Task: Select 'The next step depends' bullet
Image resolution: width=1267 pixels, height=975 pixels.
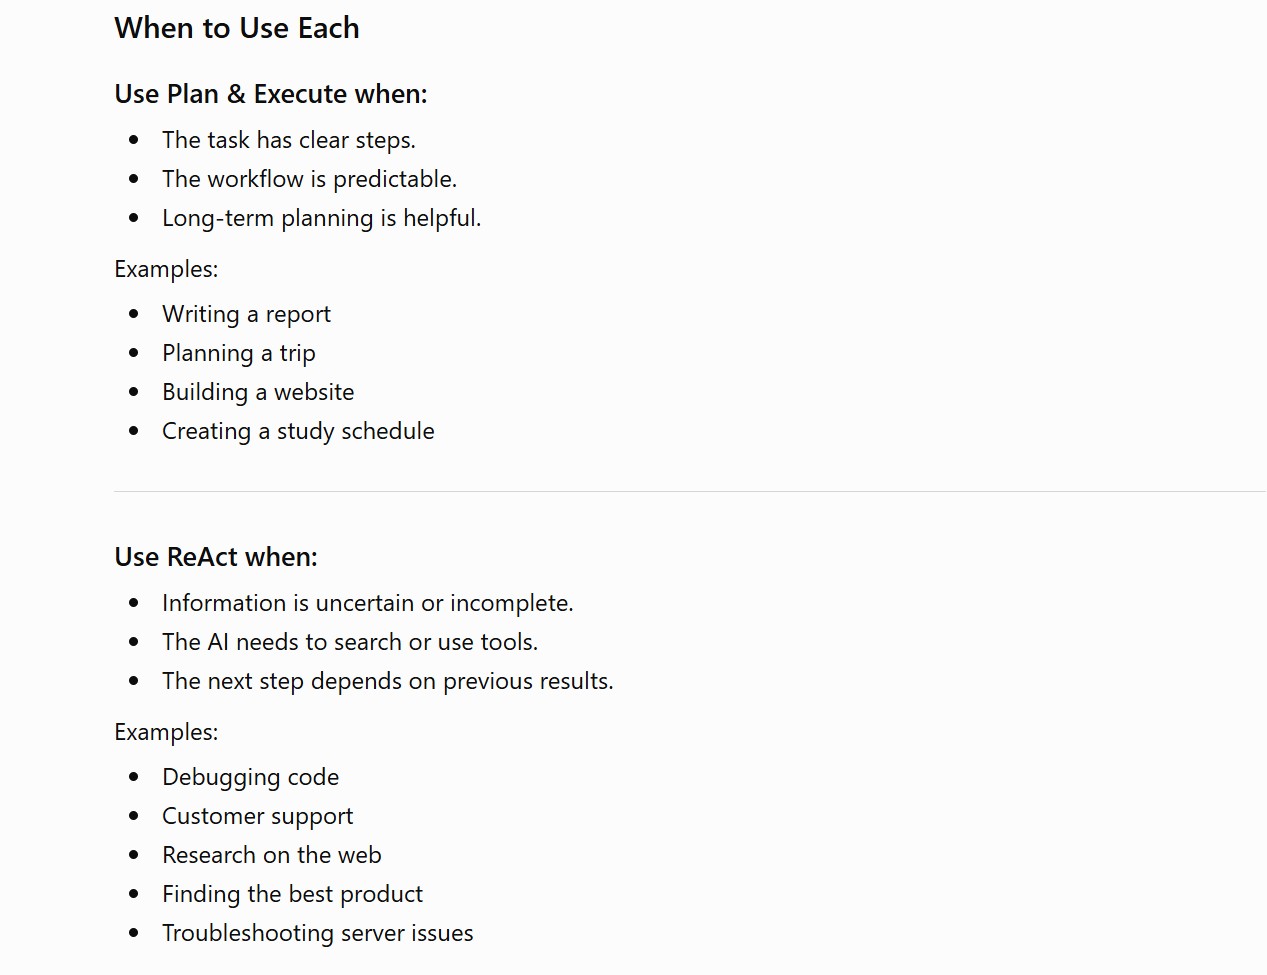Action: coord(388,681)
